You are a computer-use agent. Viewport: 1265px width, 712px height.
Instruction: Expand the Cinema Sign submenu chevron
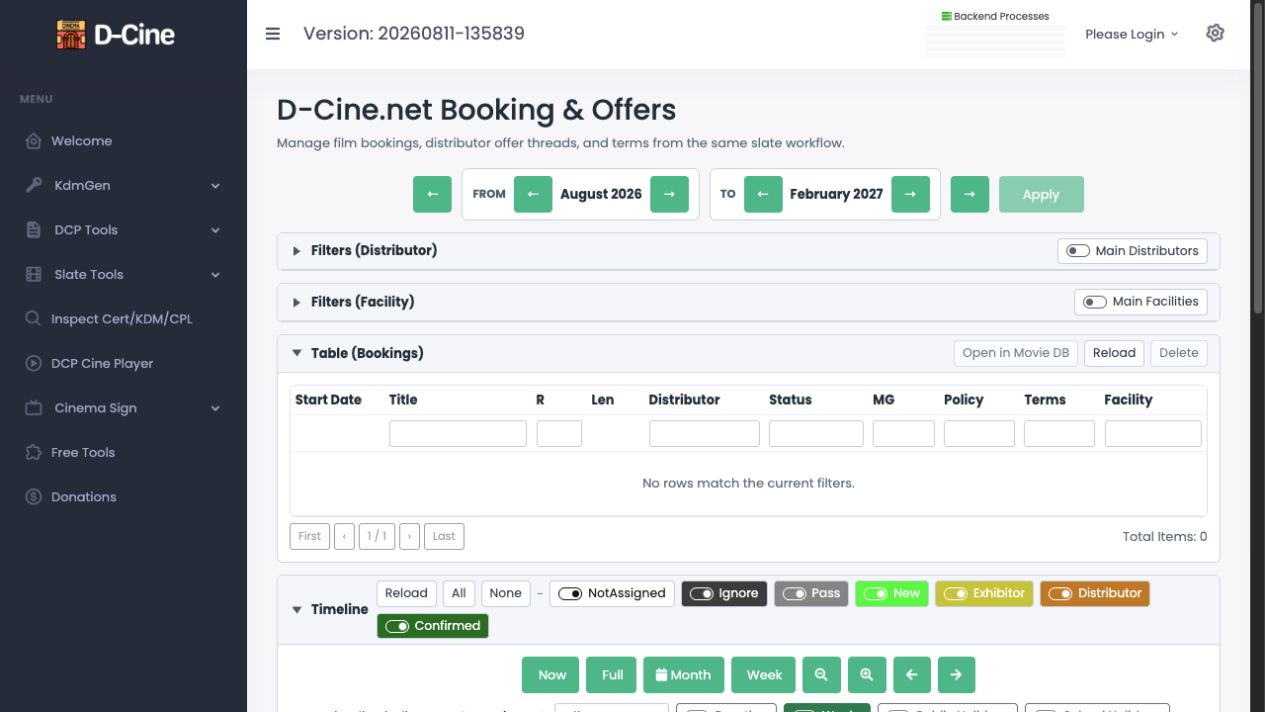tap(215, 408)
